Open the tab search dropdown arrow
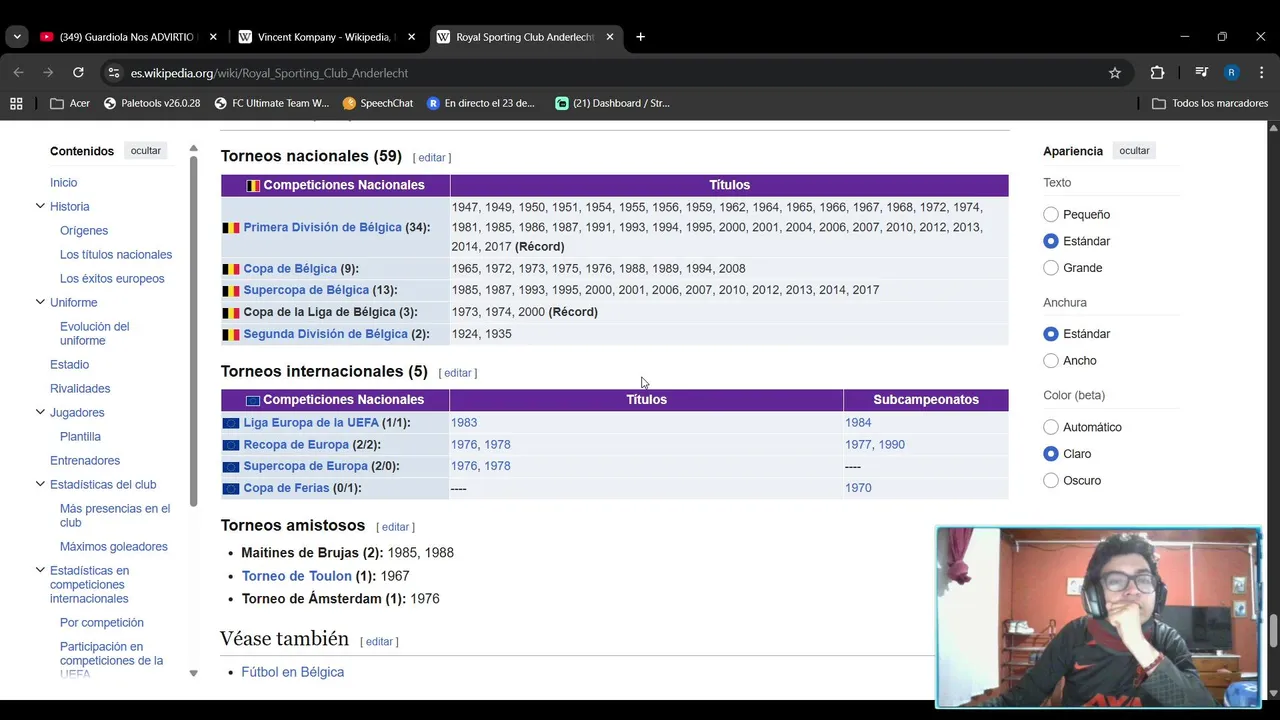The height and width of the screenshot is (720, 1280). [x=17, y=37]
